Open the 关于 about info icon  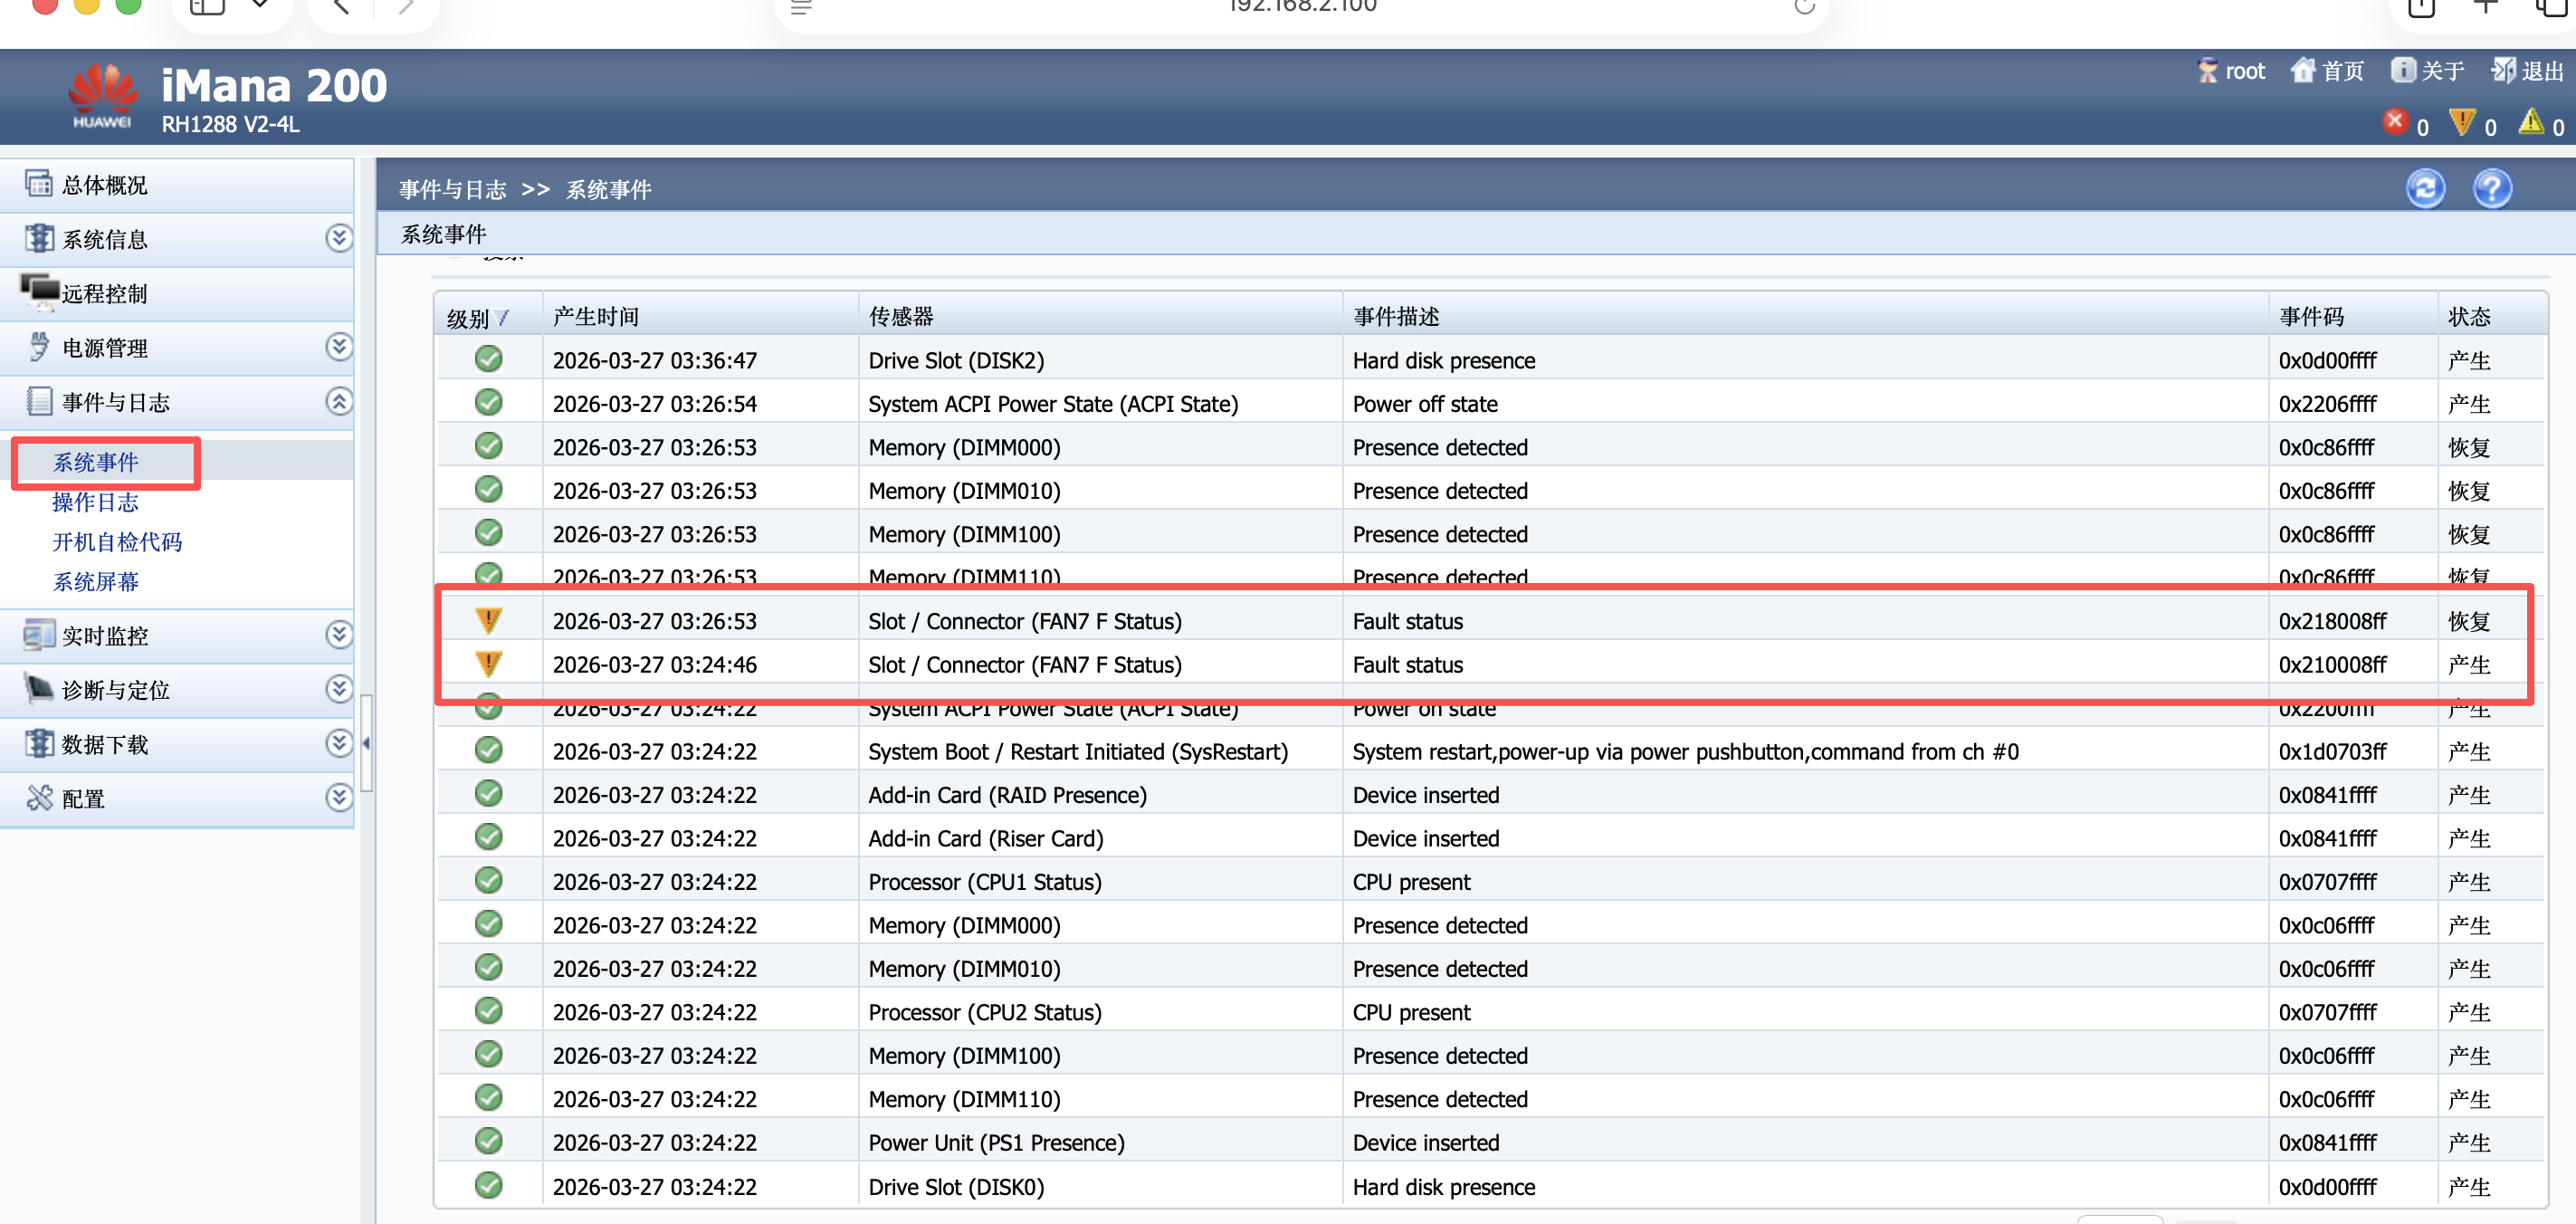(2402, 70)
